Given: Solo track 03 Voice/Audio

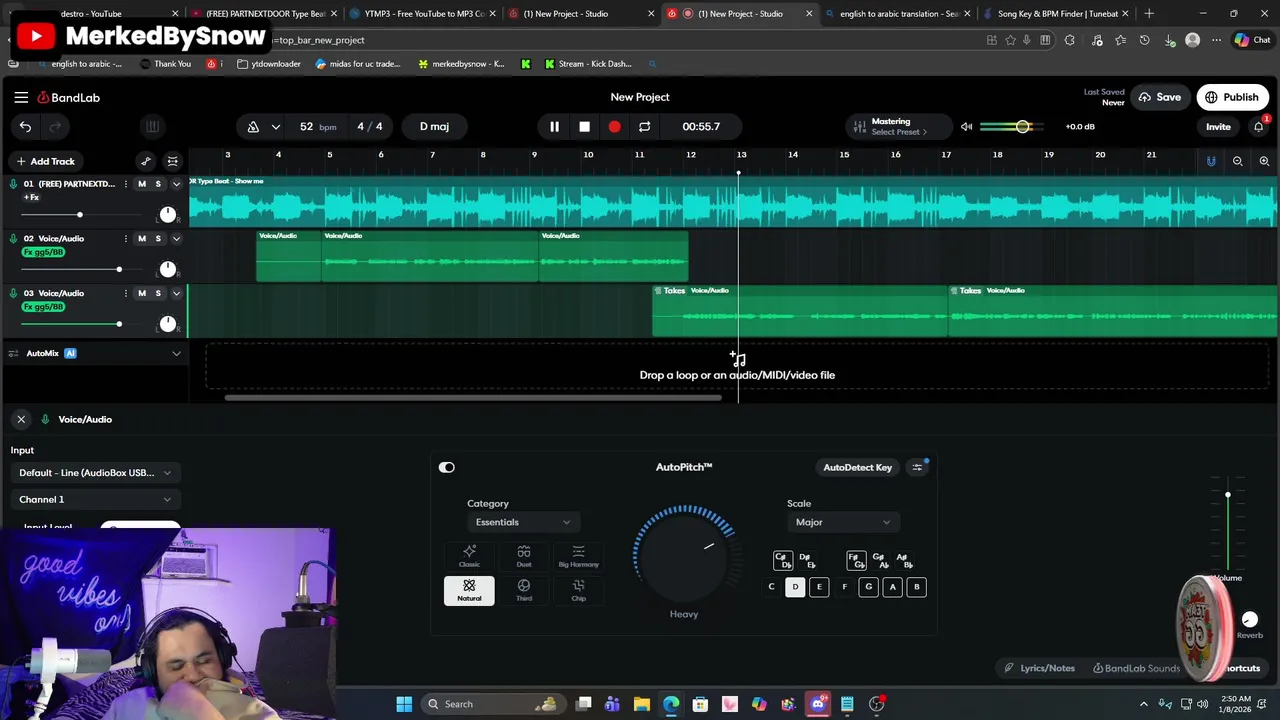Looking at the screenshot, I should 158,293.
